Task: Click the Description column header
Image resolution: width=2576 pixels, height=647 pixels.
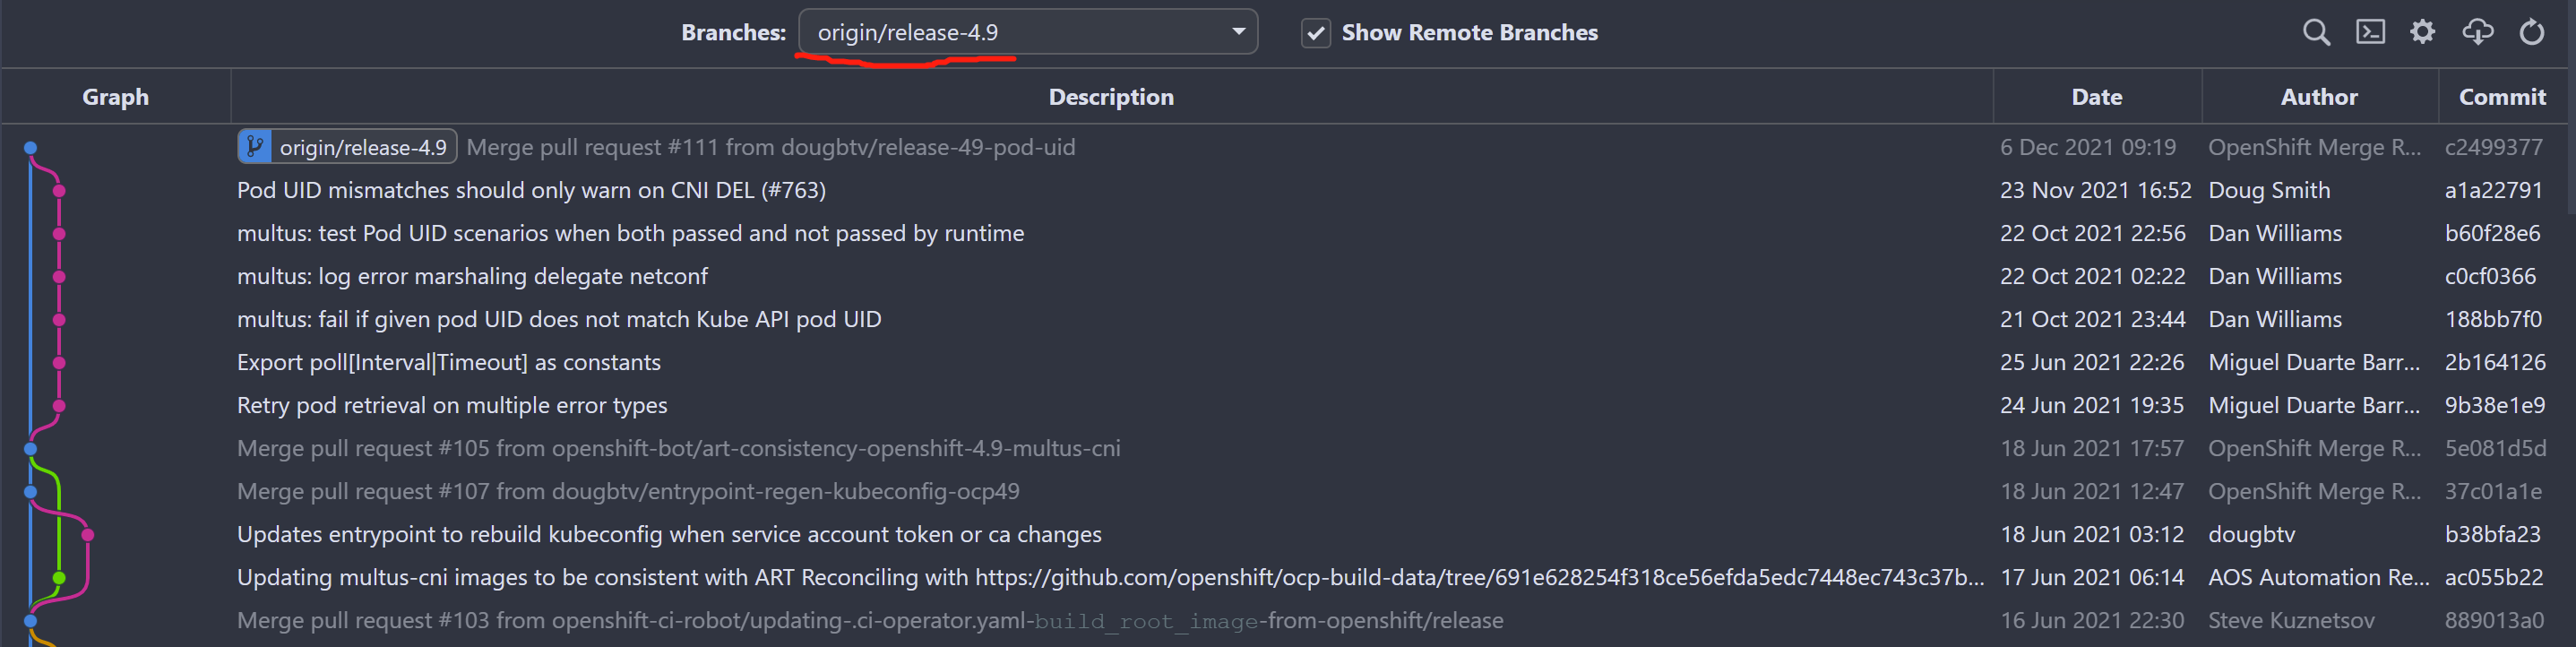Action: tap(1110, 97)
